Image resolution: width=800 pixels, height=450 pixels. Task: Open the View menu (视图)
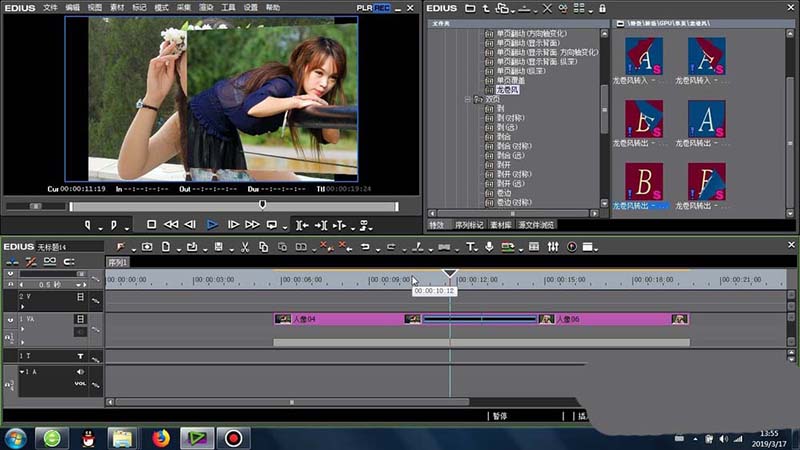click(94, 8)
